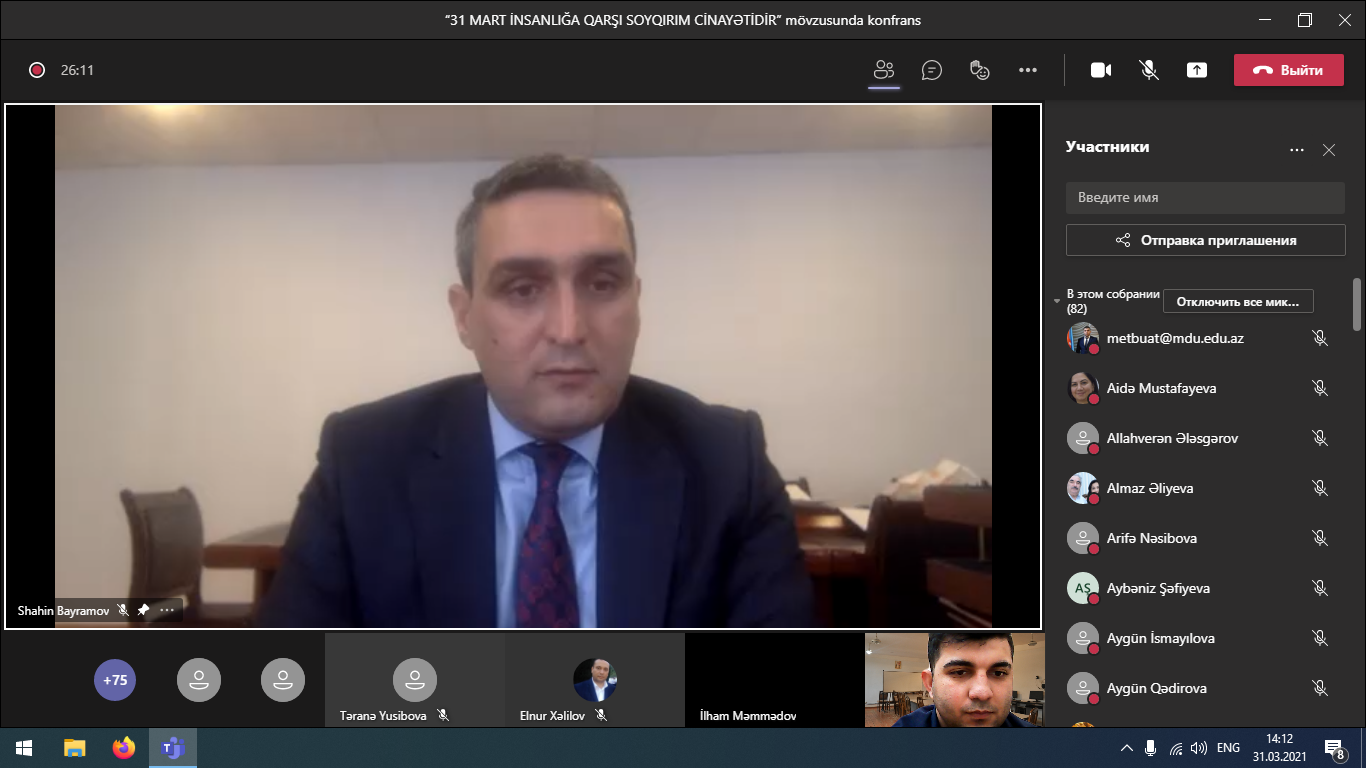The width and height of the screenshot is (1366, 768).
Task: Collapse the 'В этом собрании' participants list
Action: (1057, 301)
